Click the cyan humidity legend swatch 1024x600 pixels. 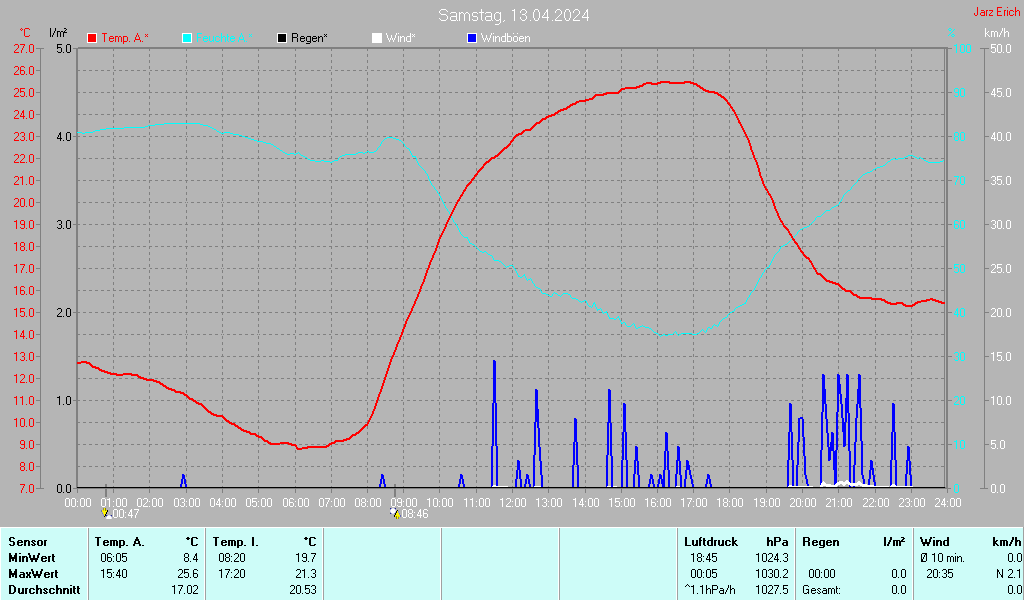click(x=187, y=38)
